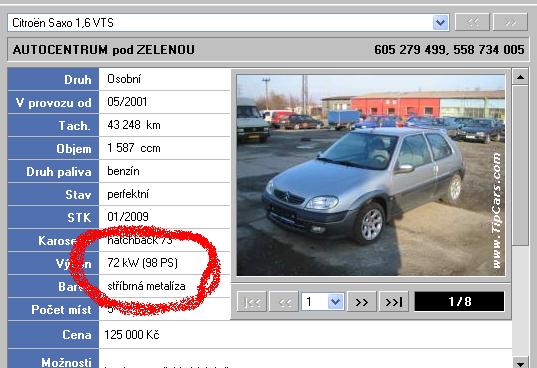Click the scroll down arrow
Screen dimensions: 537x368
click(520, 363)
